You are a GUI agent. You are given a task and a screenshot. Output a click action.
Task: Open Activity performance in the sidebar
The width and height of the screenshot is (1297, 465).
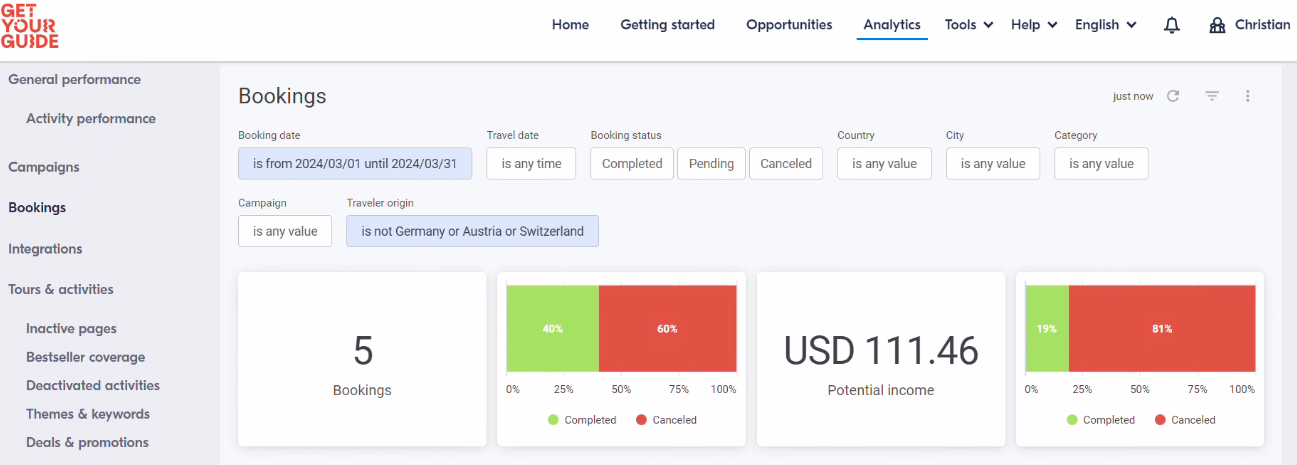tap(91, 119)
